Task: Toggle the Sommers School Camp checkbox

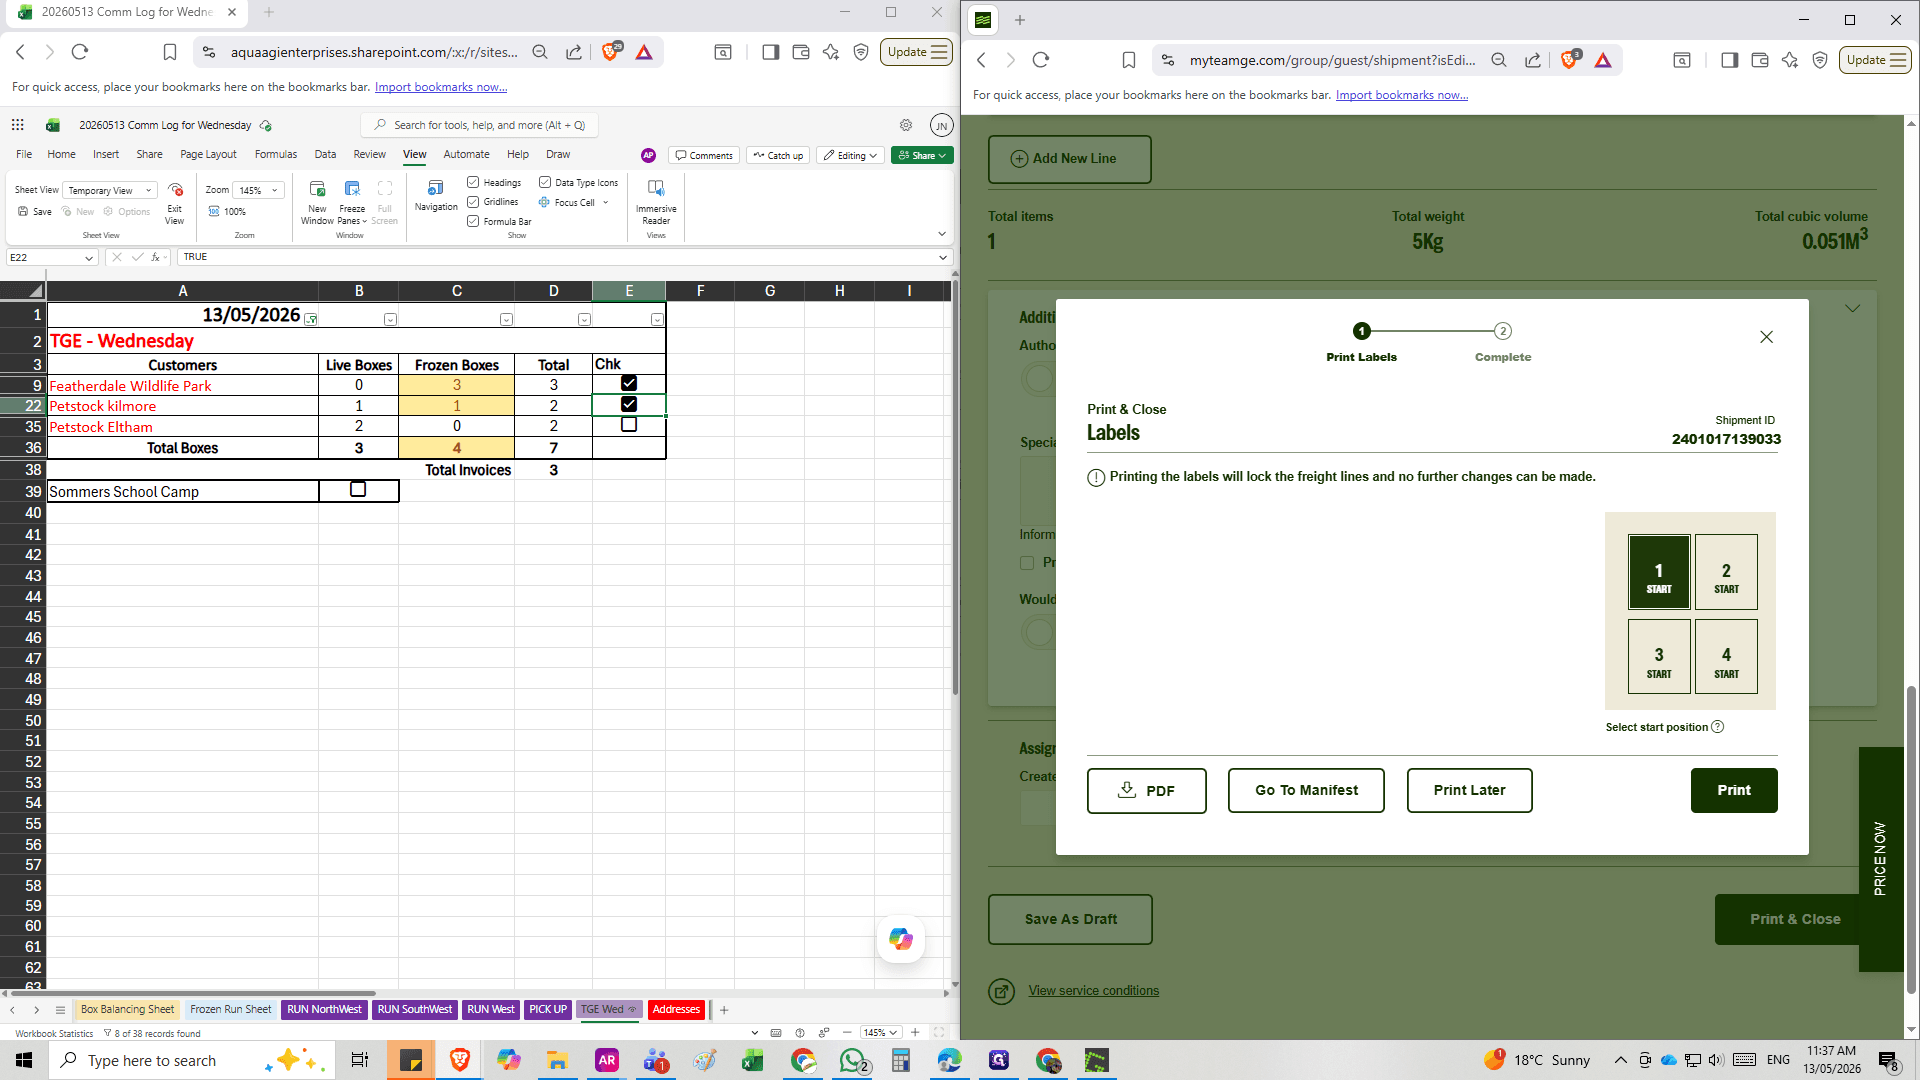Action: point(358,490)
